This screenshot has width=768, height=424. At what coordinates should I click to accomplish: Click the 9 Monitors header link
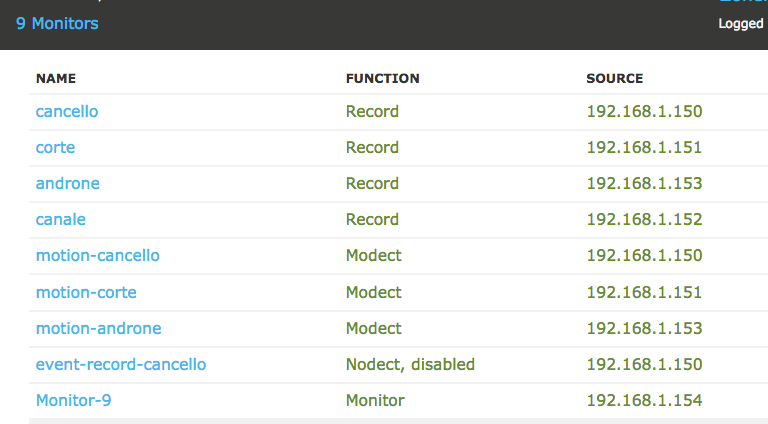pos(57,24)
